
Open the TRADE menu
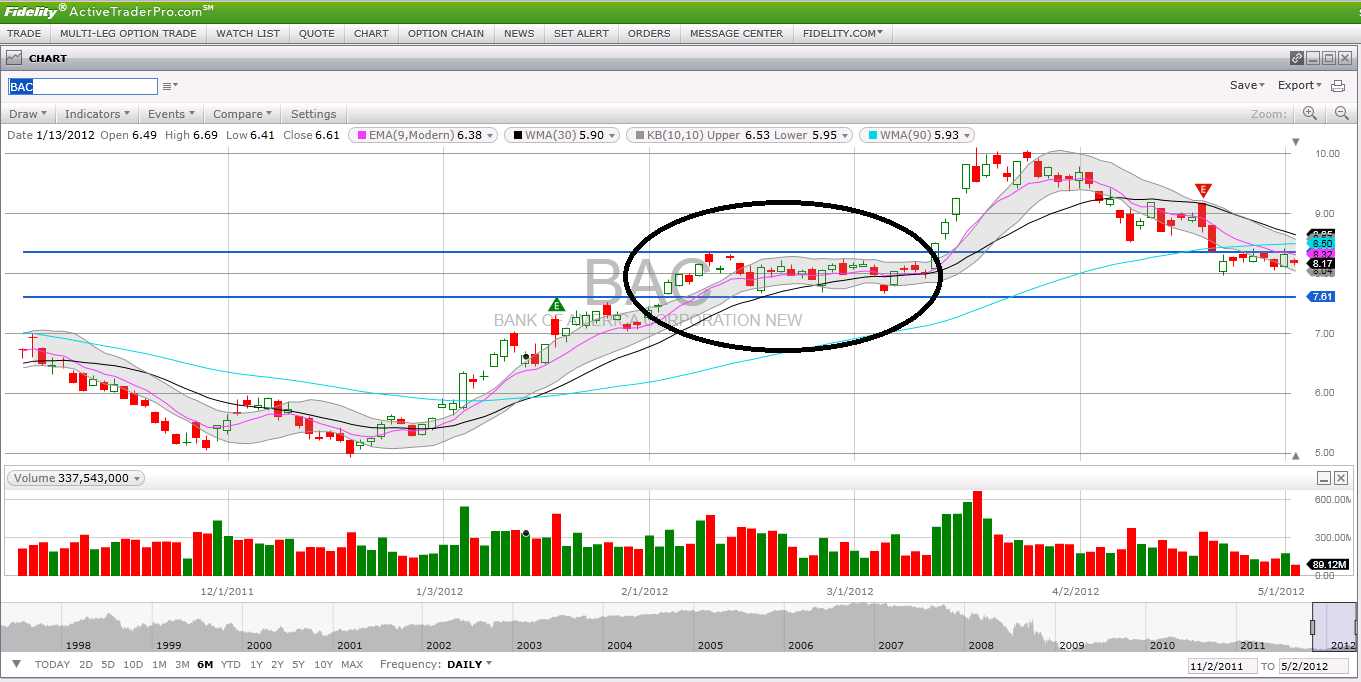pos(24,33)
